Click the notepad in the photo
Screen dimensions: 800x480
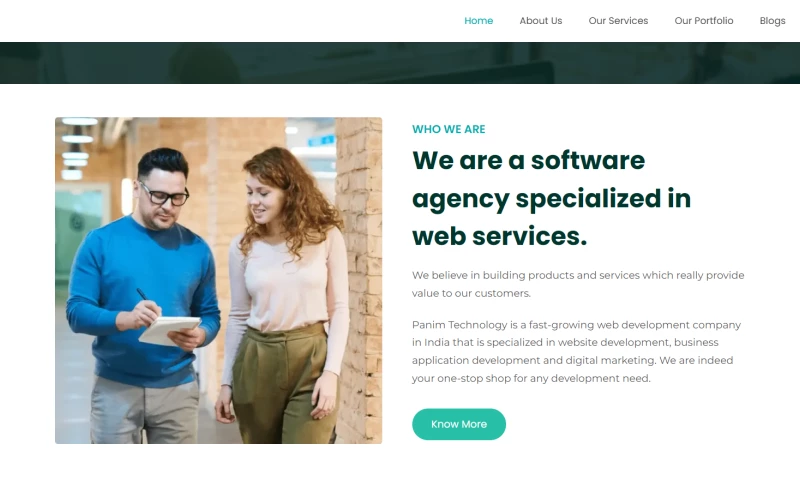tap(169, 330)
